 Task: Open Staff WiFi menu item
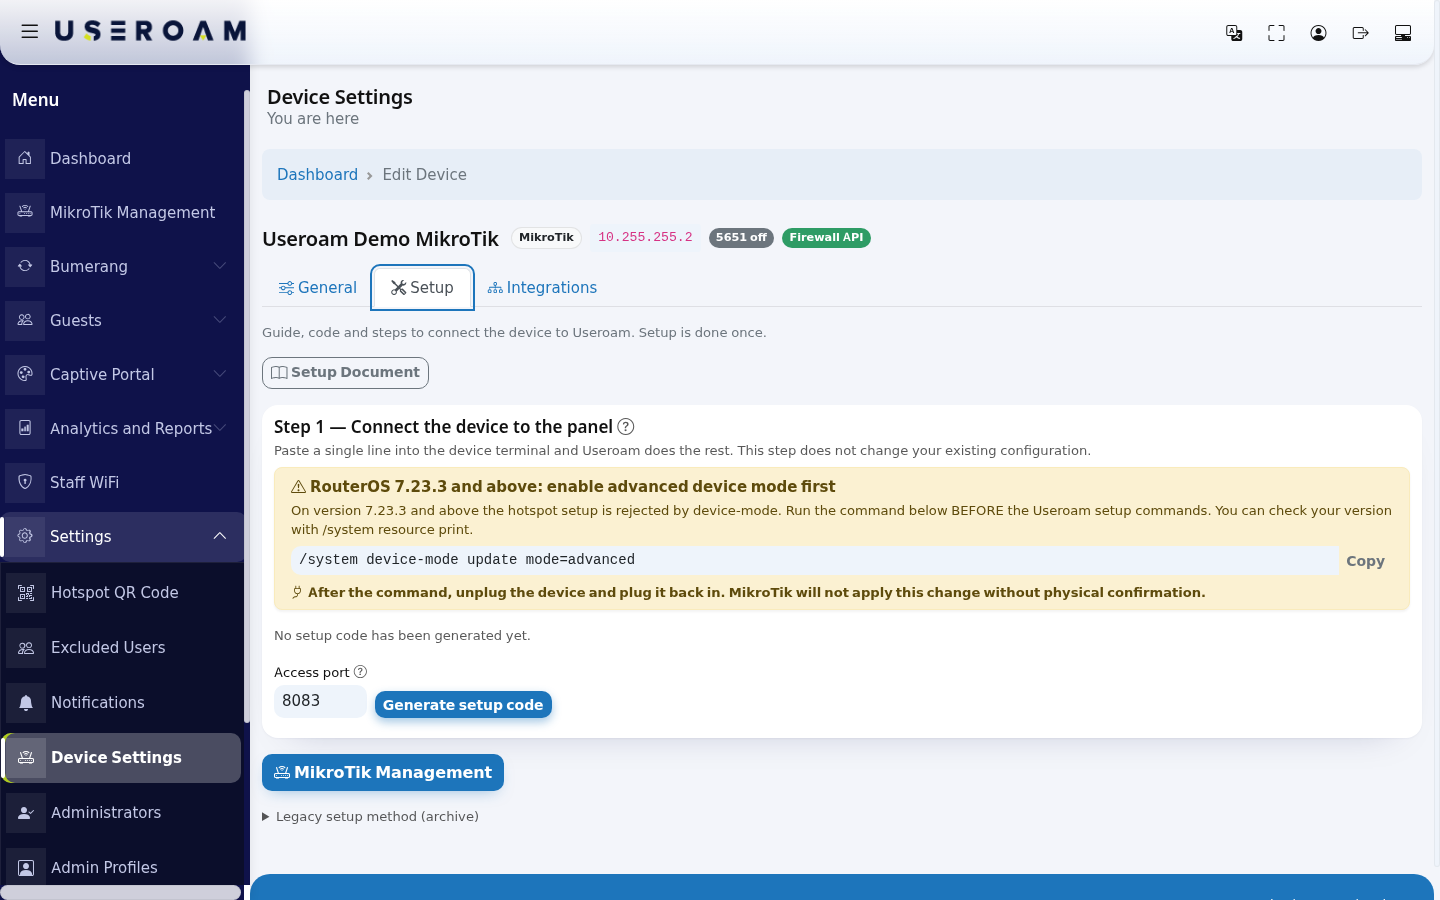122,482
